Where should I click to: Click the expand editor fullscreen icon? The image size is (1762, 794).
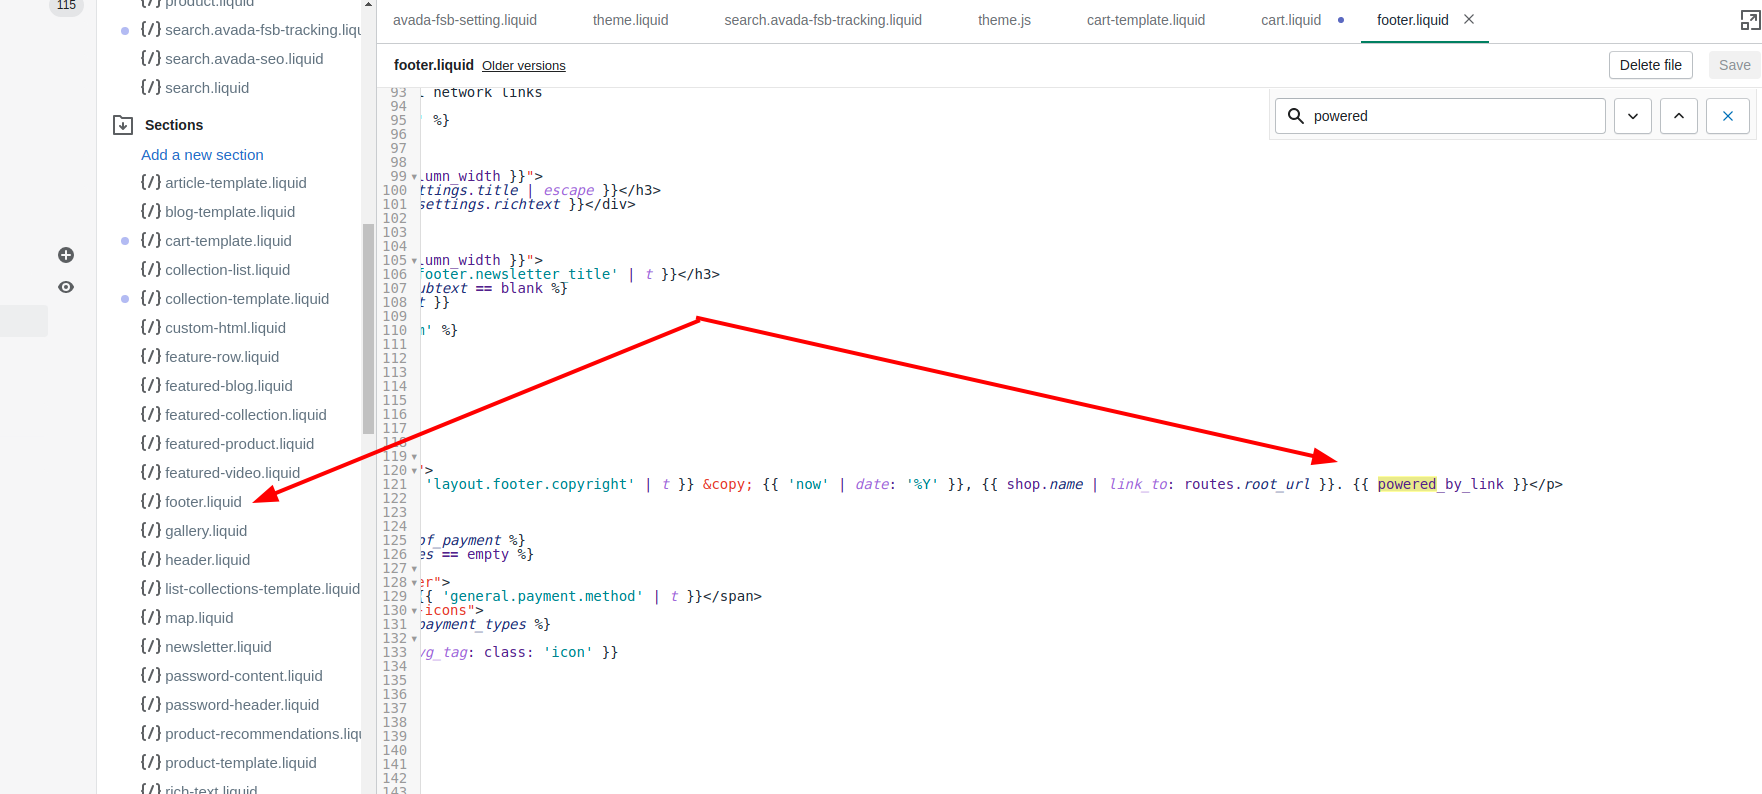[x=1750, y=20]
